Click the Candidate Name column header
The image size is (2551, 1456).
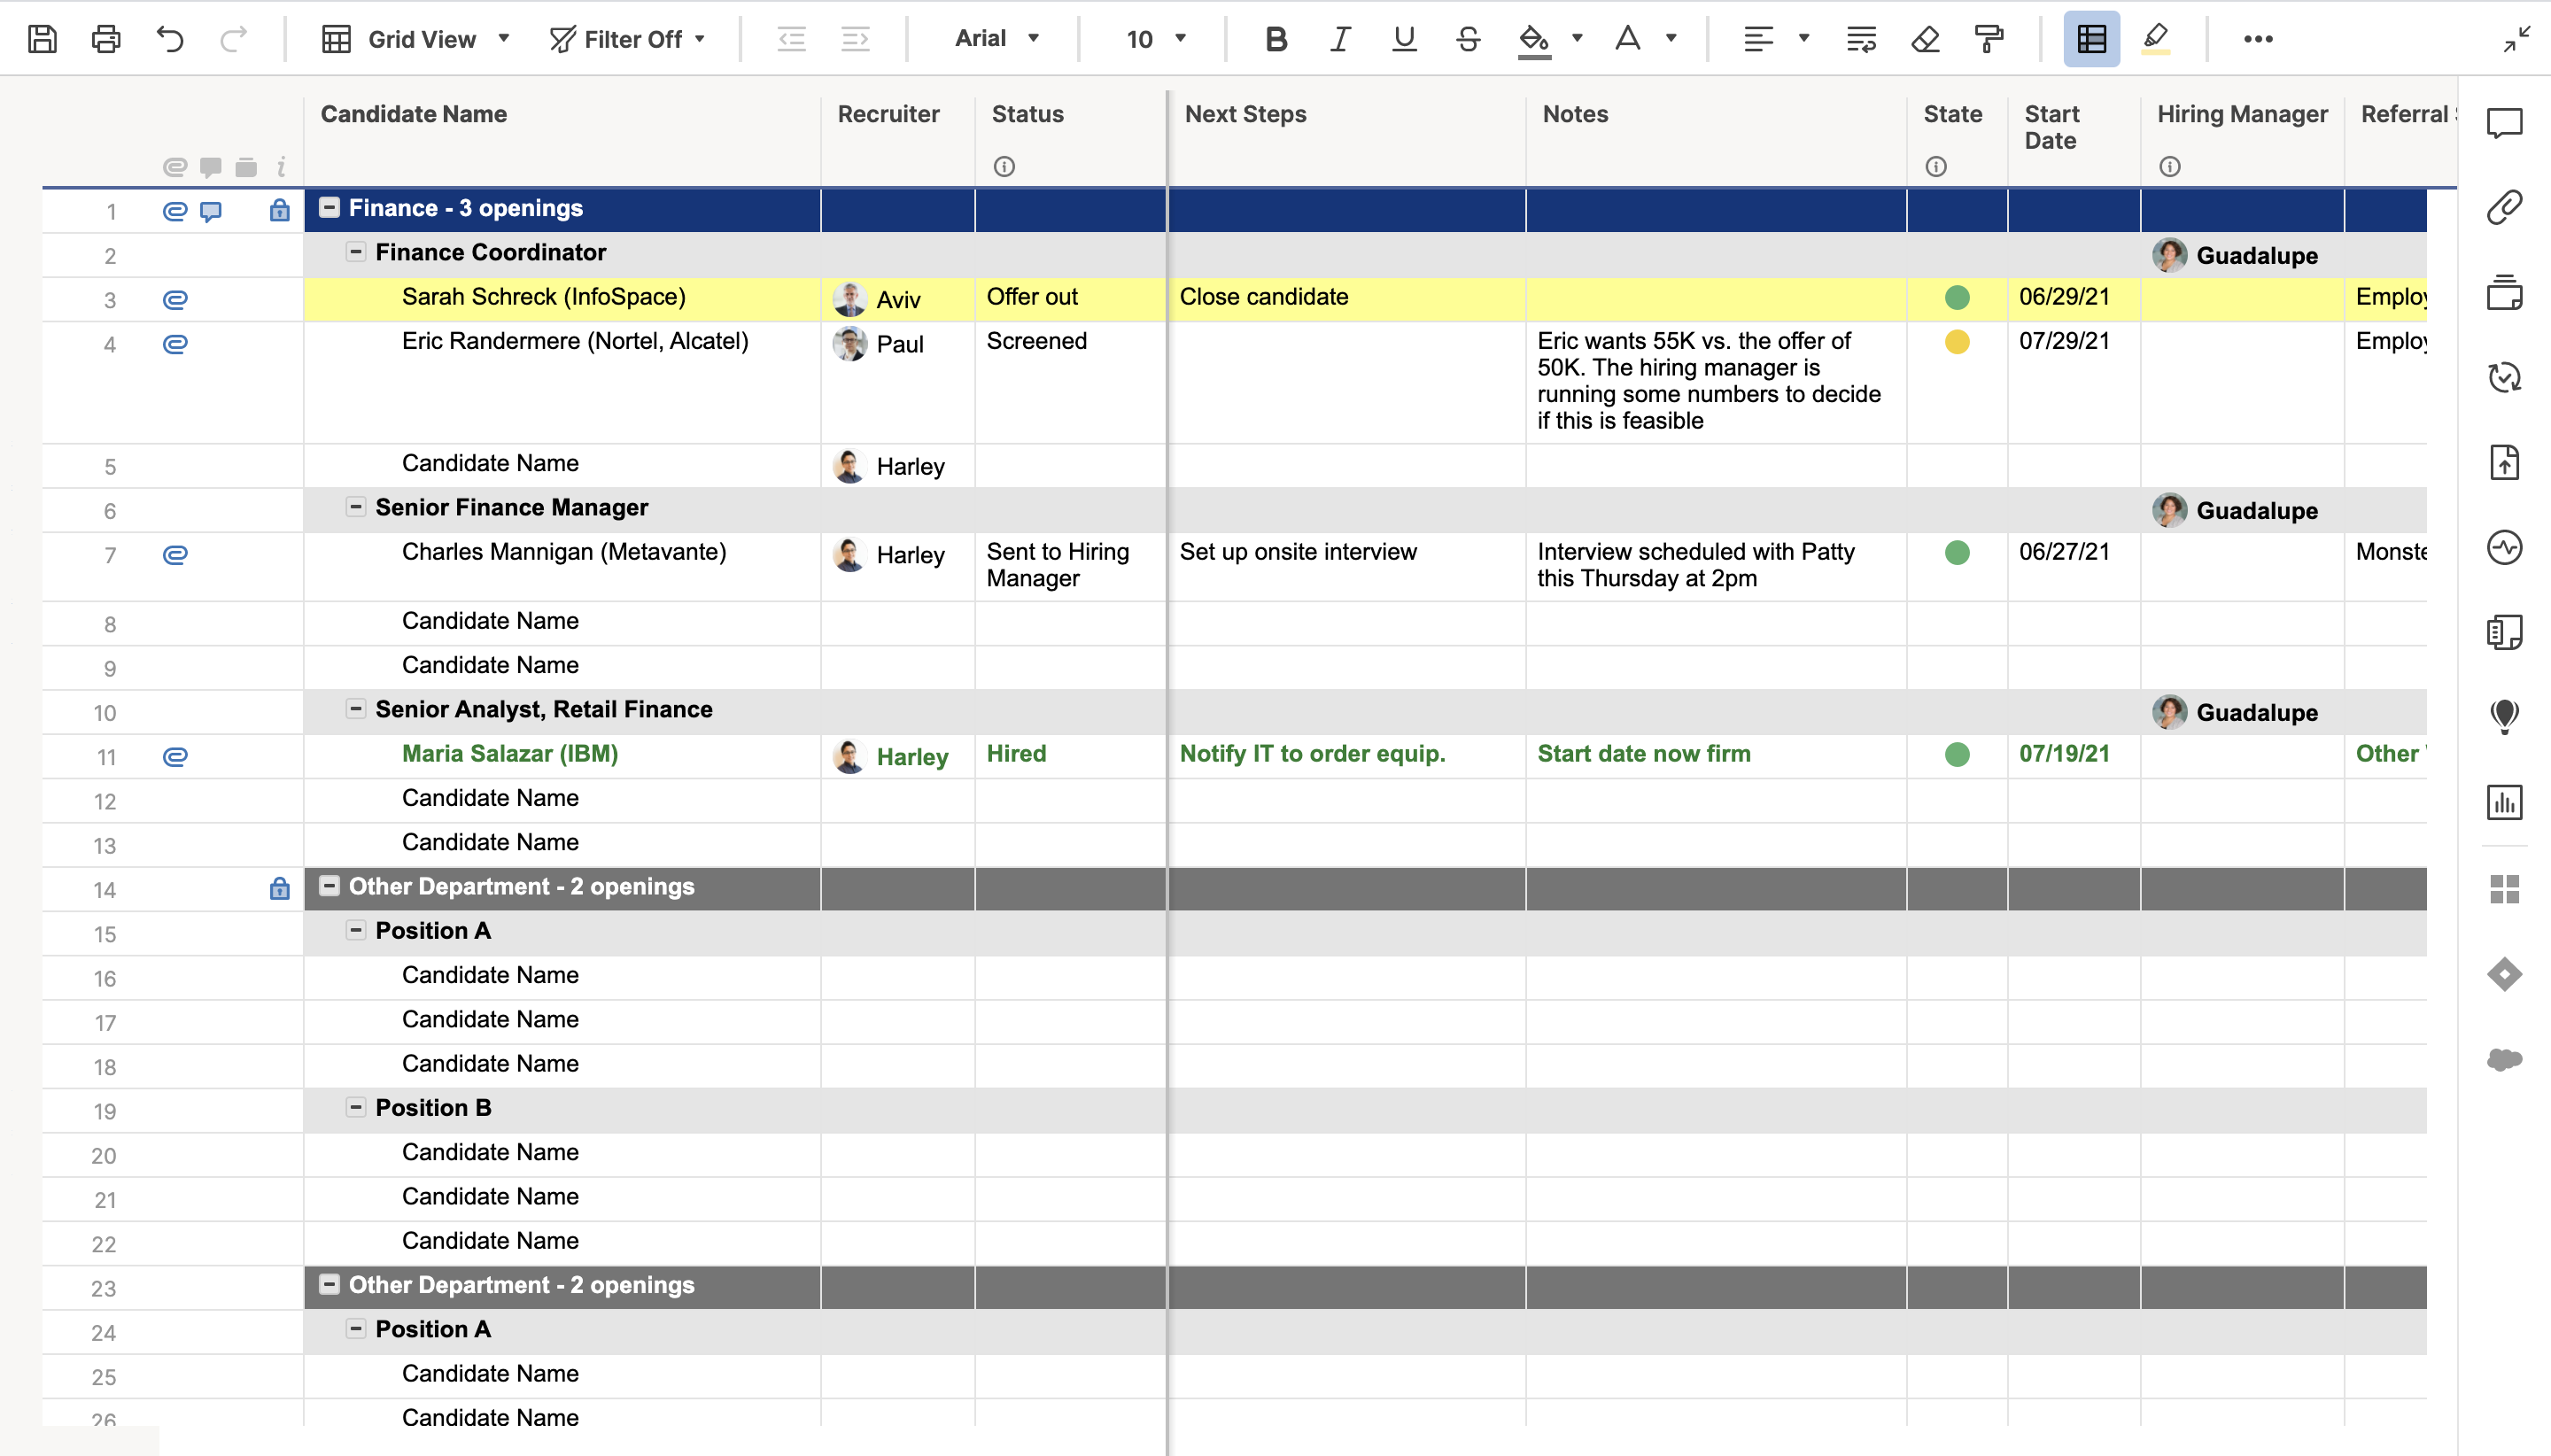414,114
